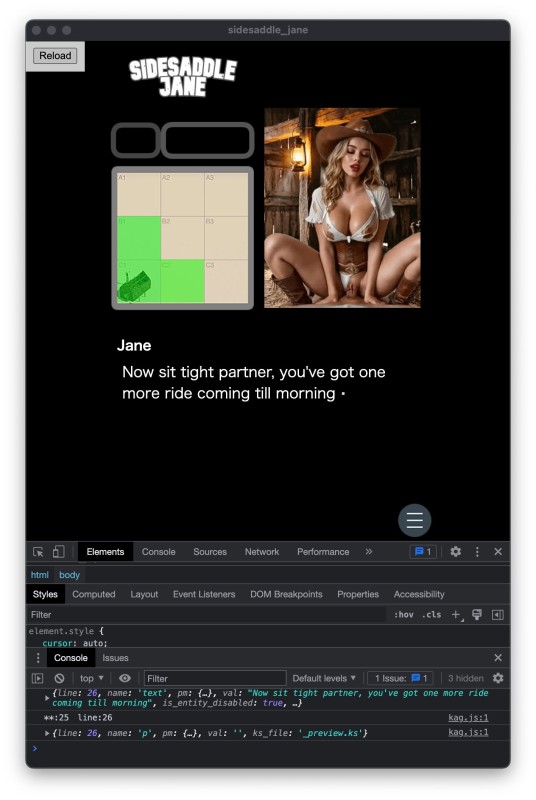
Task: Create a live expression eye icon
Action: [x=125, y=678]
